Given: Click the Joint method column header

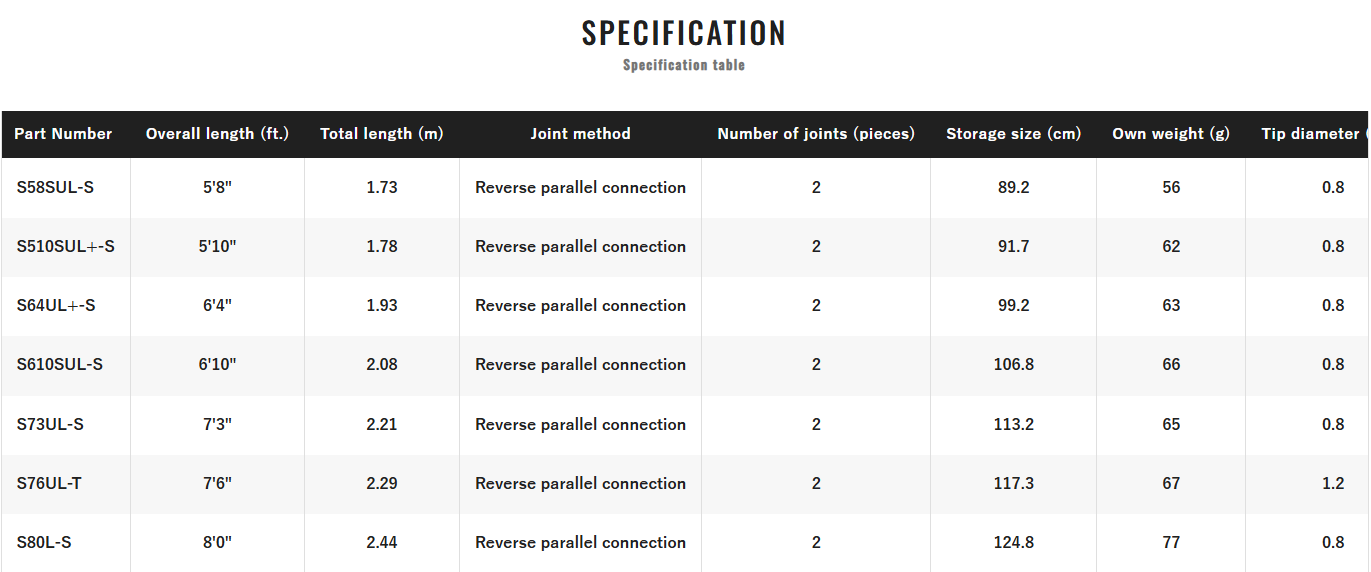Looking at the screenshot, I should [580, 134].
